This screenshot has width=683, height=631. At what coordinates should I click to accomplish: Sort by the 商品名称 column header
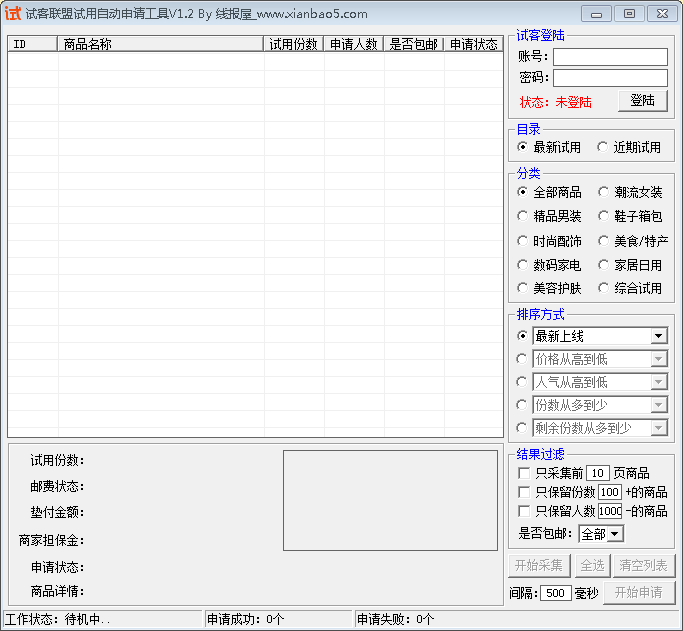(160, 44)
